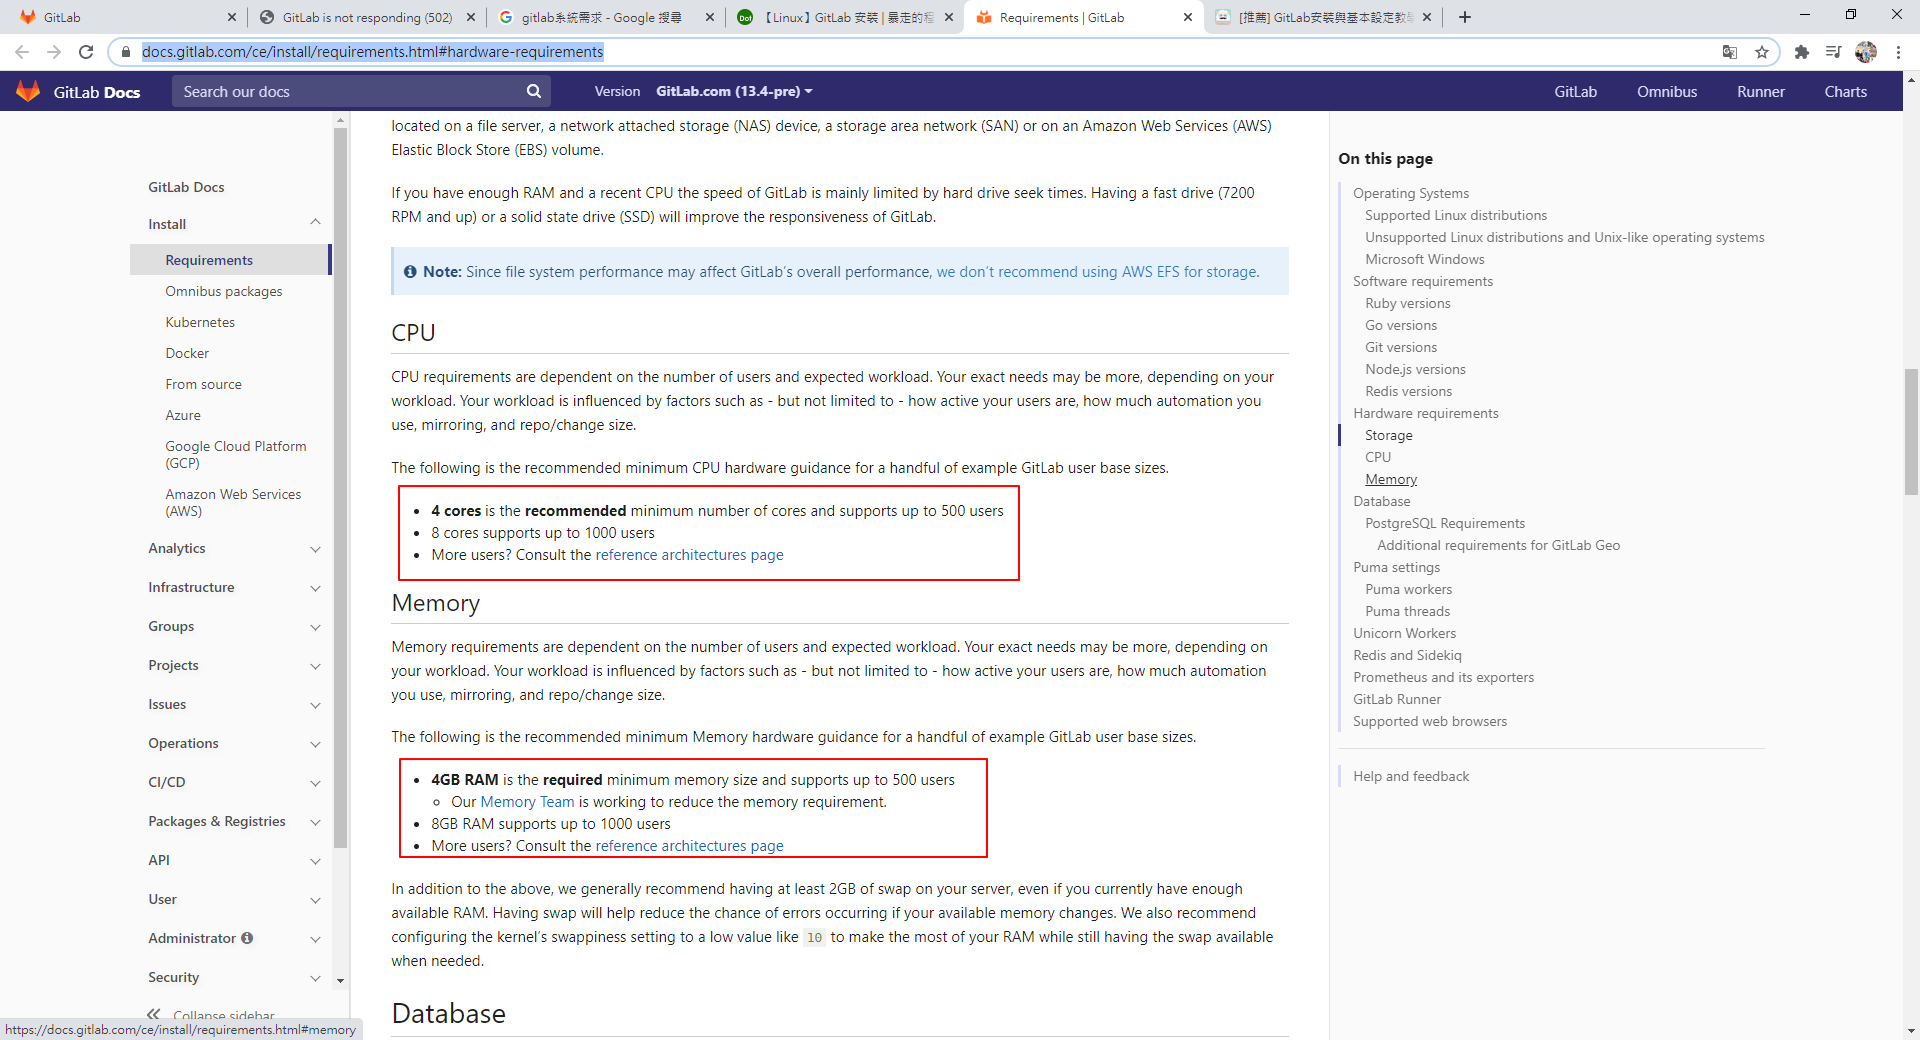
Task: Click the Memory Team link
Action: coord(527,802)
